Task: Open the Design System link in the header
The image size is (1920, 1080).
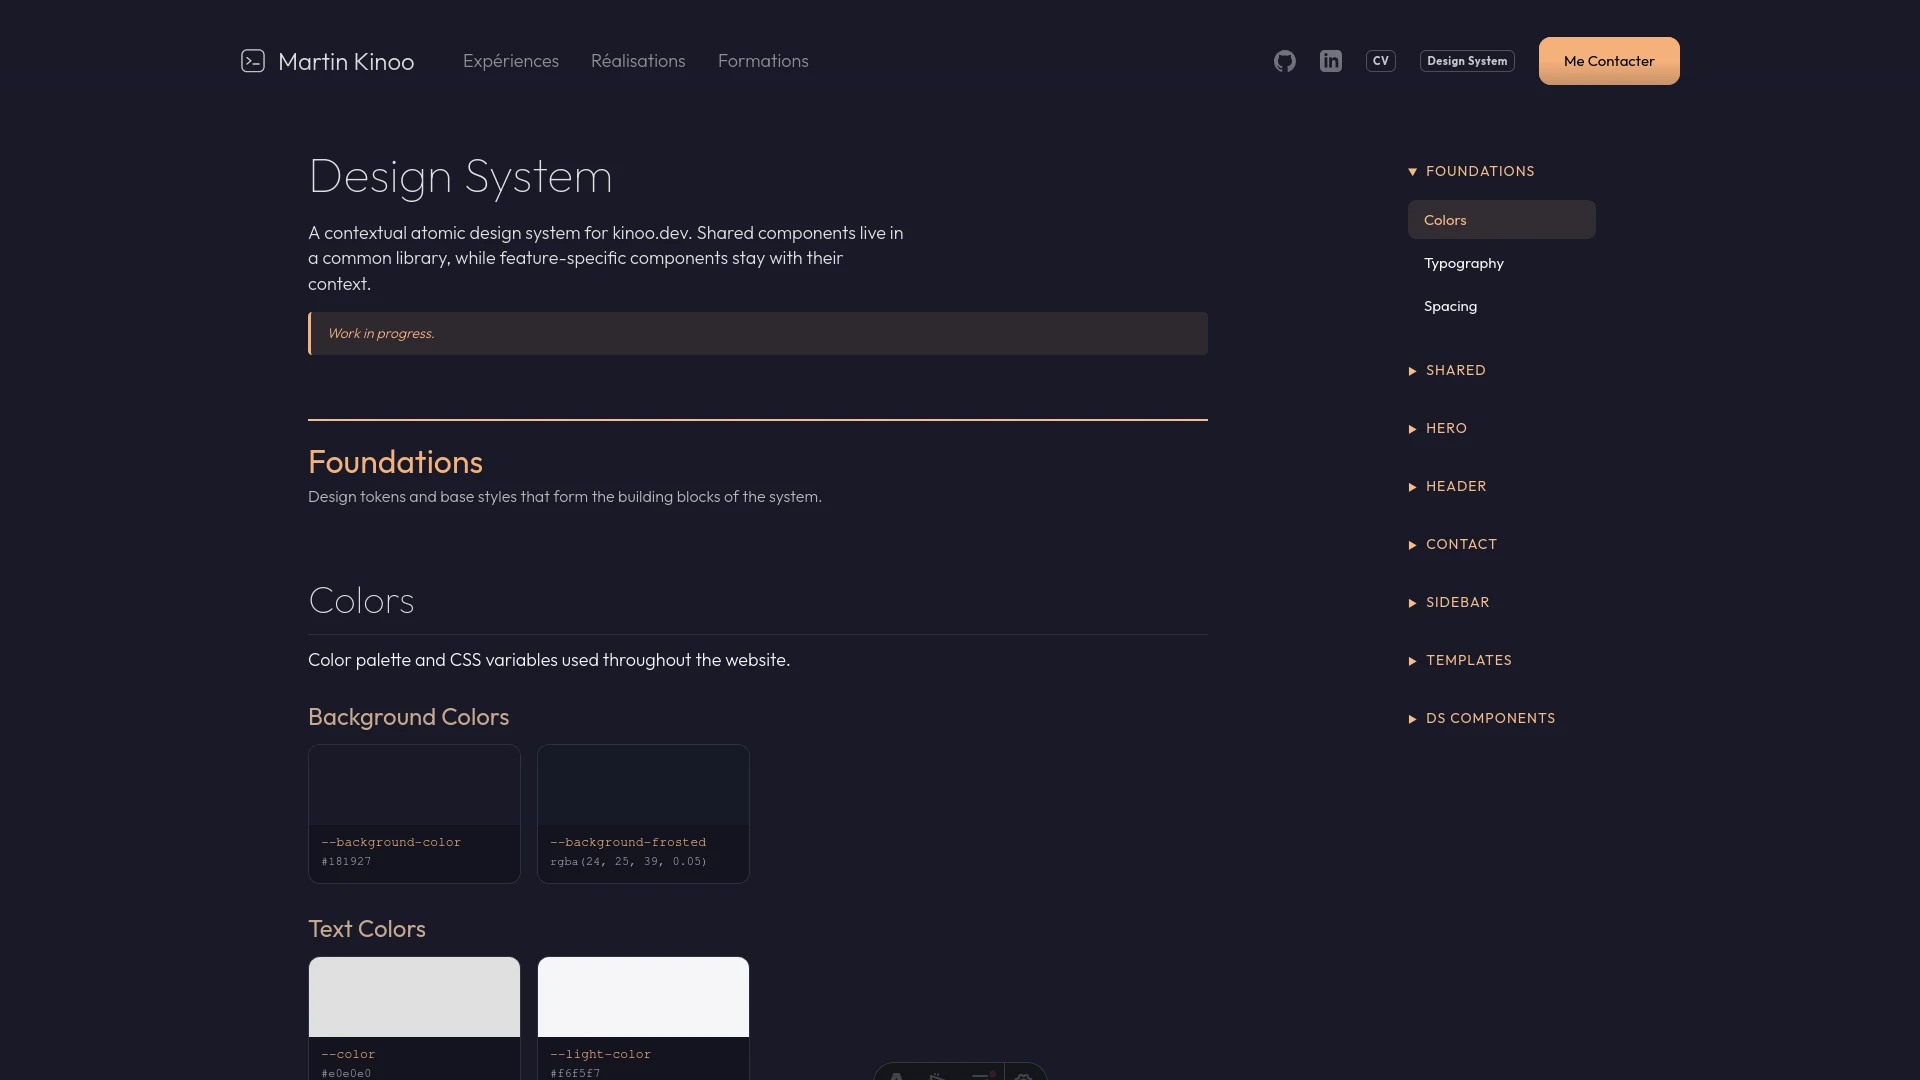Action: 1466,60
